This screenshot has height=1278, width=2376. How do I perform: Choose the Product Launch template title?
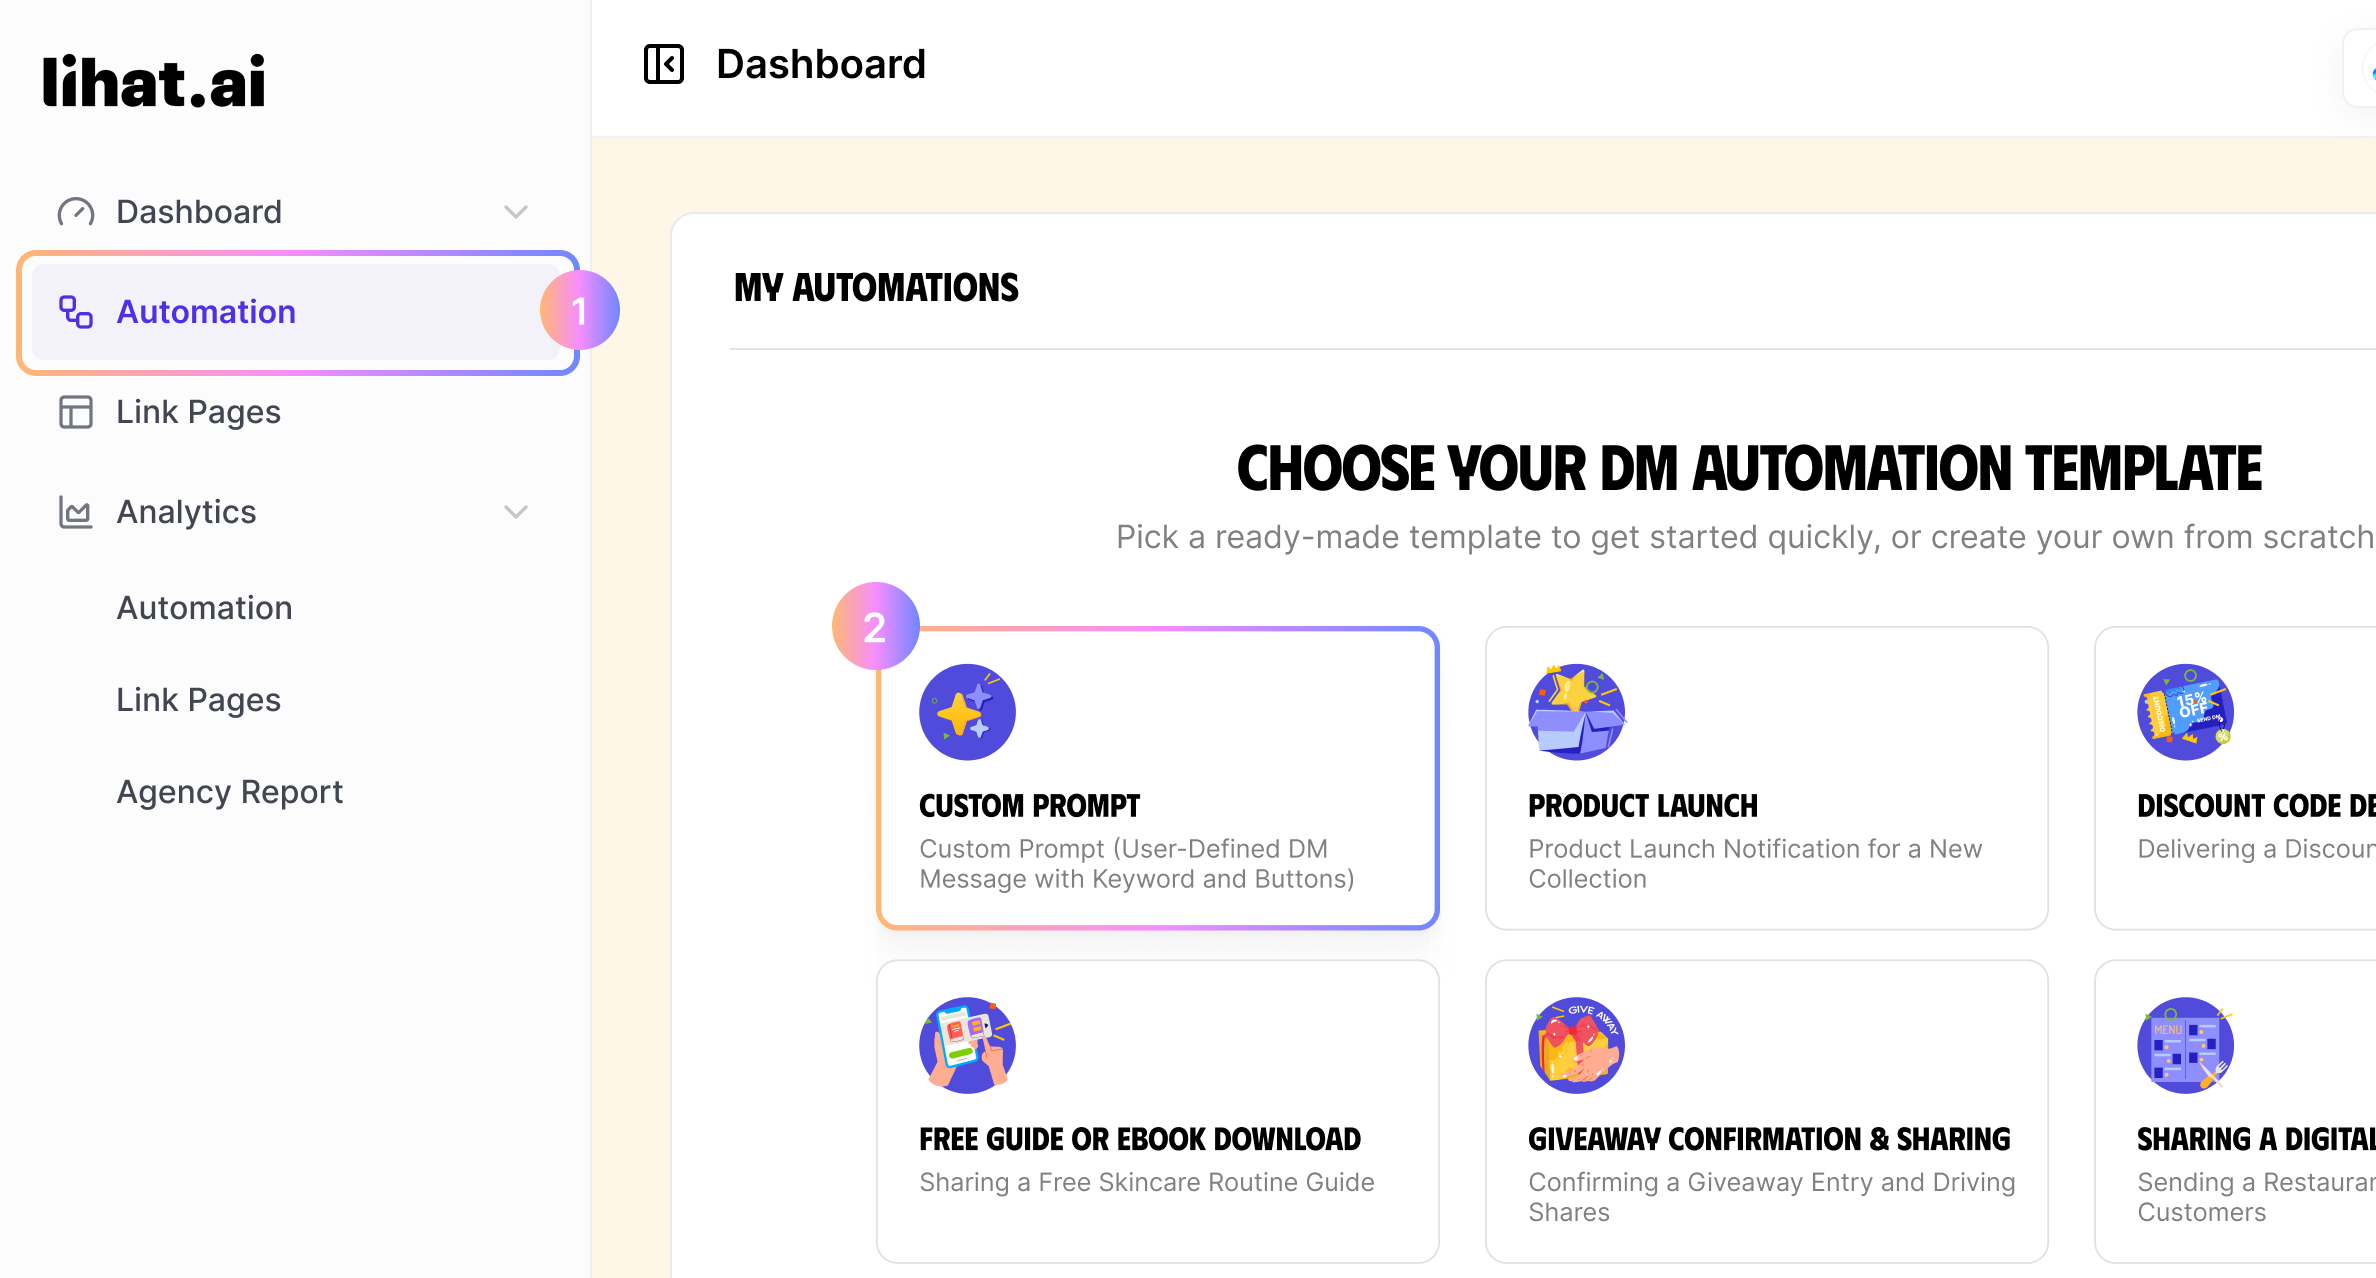point(1642,806)
